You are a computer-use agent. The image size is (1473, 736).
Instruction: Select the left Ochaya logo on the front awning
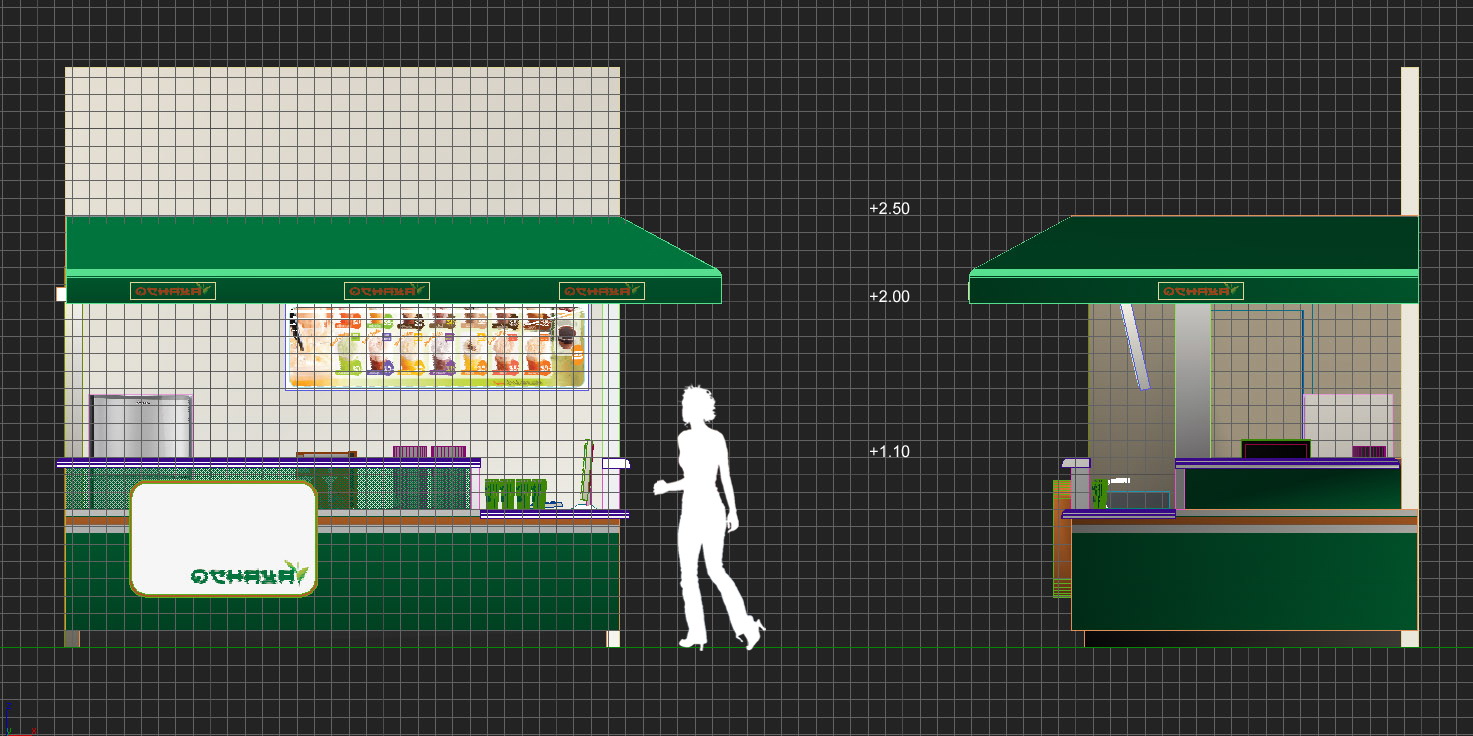172,291
